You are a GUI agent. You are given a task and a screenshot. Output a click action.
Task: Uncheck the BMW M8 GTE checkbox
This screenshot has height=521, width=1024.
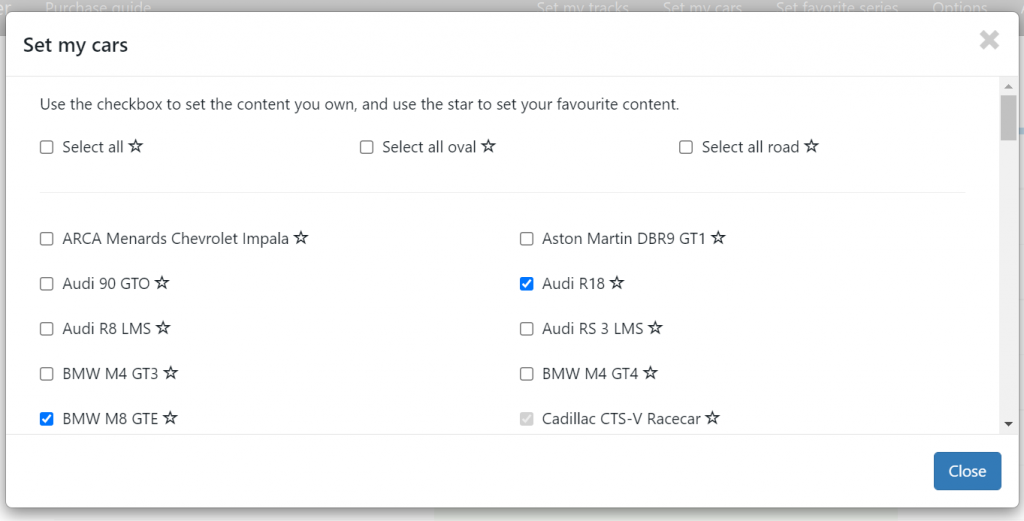pyautogui.click(x=46, y=419)
